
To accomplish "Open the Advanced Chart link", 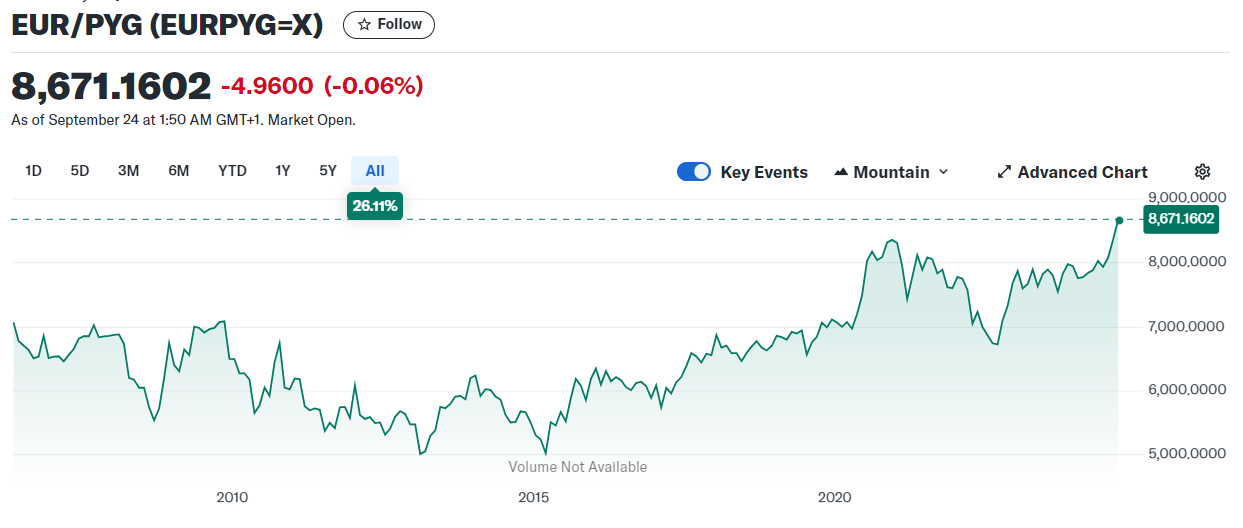I will [1082, 172].
